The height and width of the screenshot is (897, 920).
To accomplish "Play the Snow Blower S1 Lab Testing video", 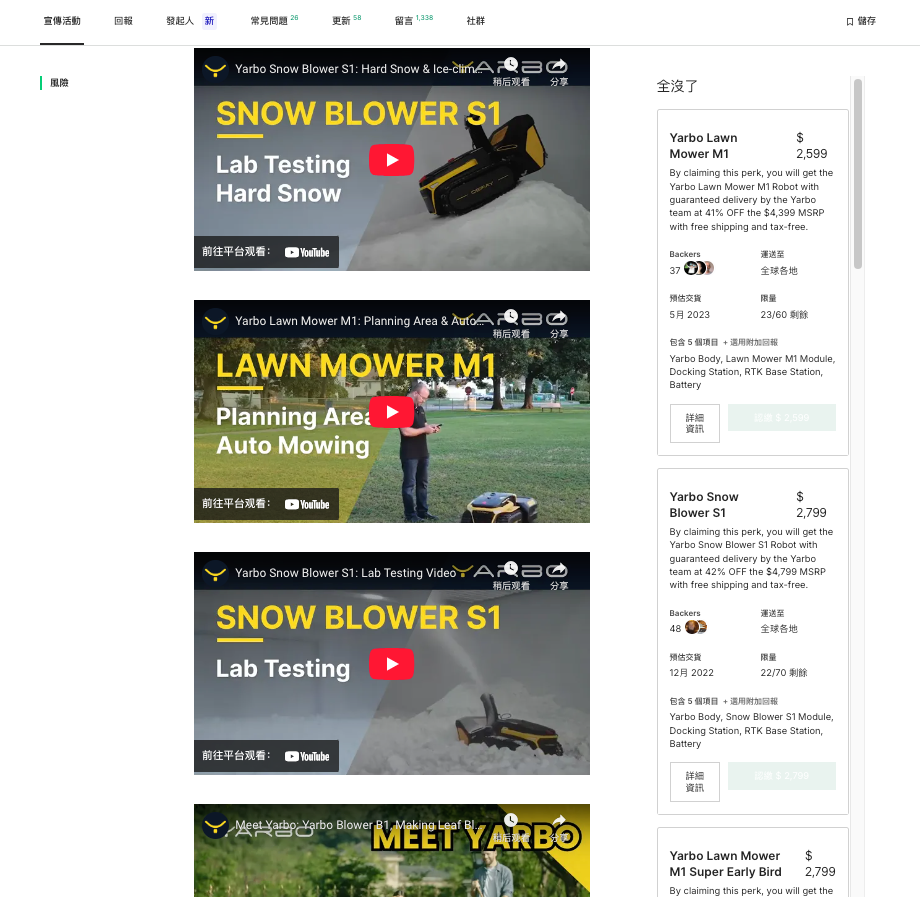I will [391, 664].
